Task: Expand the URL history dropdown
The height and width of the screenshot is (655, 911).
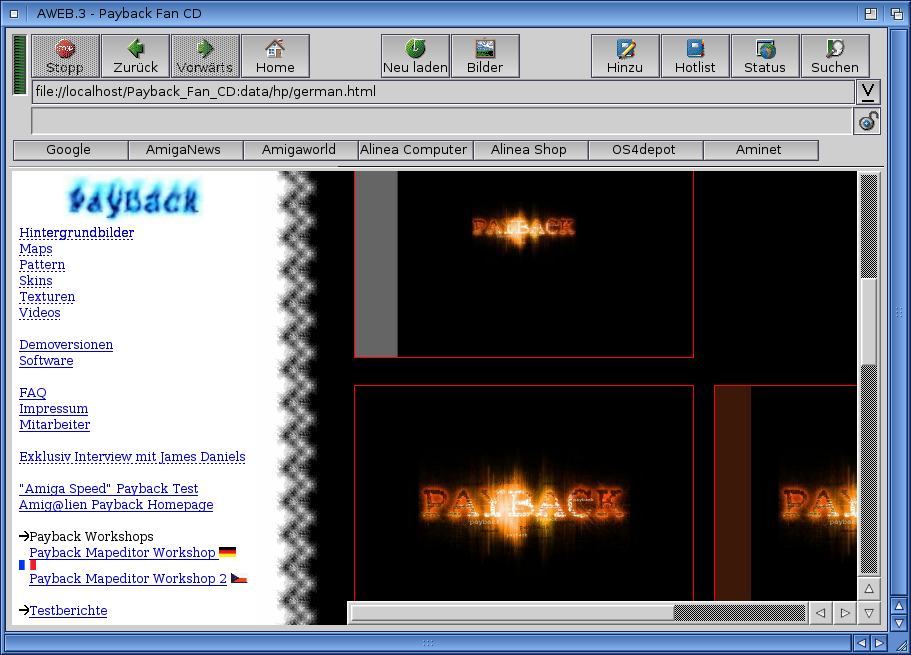Action: point(868,92)
